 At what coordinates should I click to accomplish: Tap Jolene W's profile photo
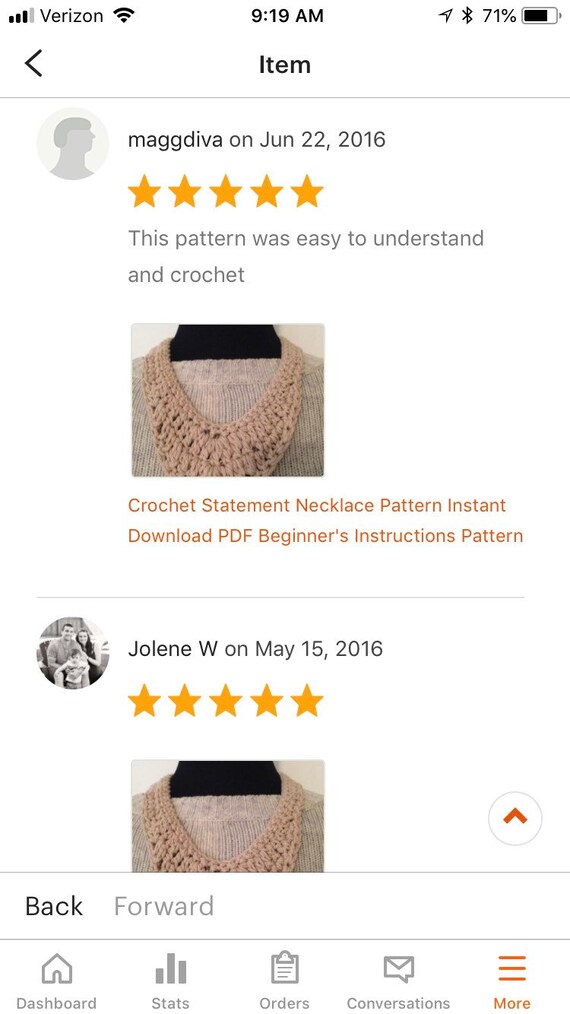pyautogui.click(x=72, y=653)
